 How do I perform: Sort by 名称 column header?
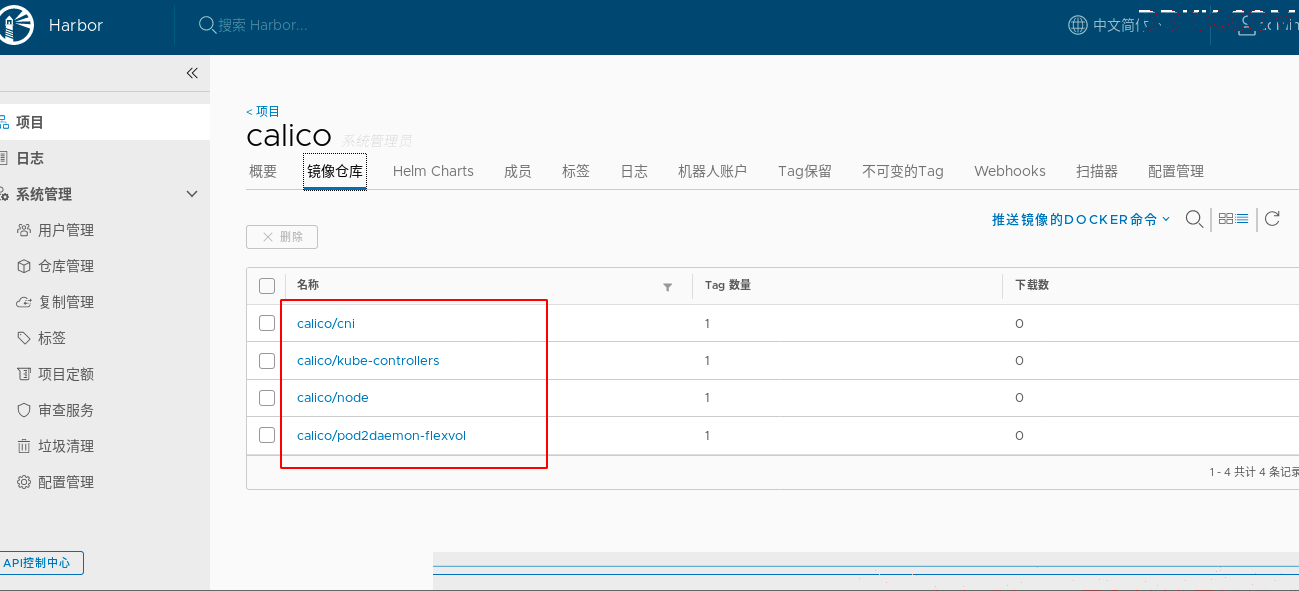(x=308, y=285)
